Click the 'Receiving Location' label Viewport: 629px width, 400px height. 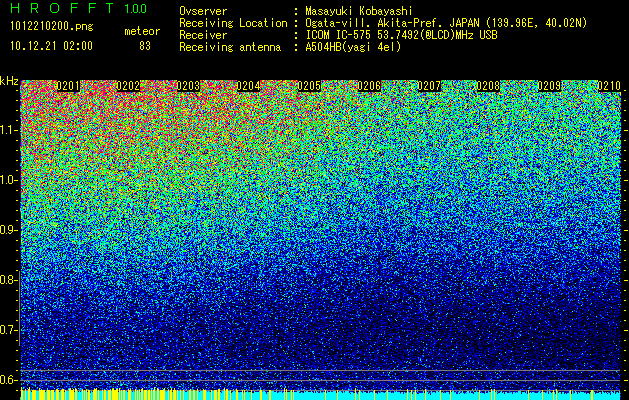click(233, 23)
